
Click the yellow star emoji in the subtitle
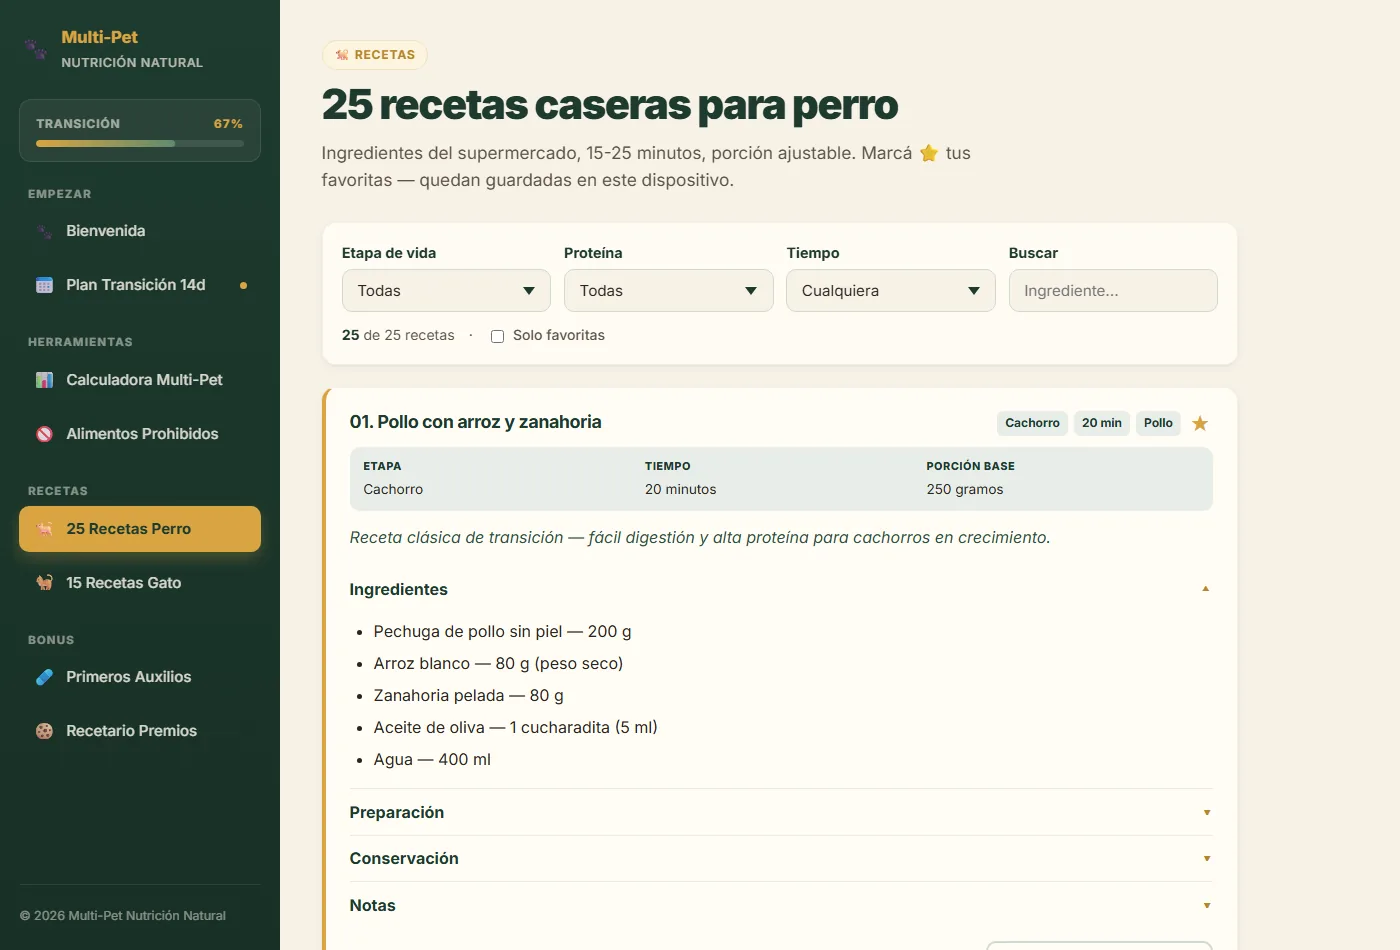pyautogui.click(x=929, y=153)
